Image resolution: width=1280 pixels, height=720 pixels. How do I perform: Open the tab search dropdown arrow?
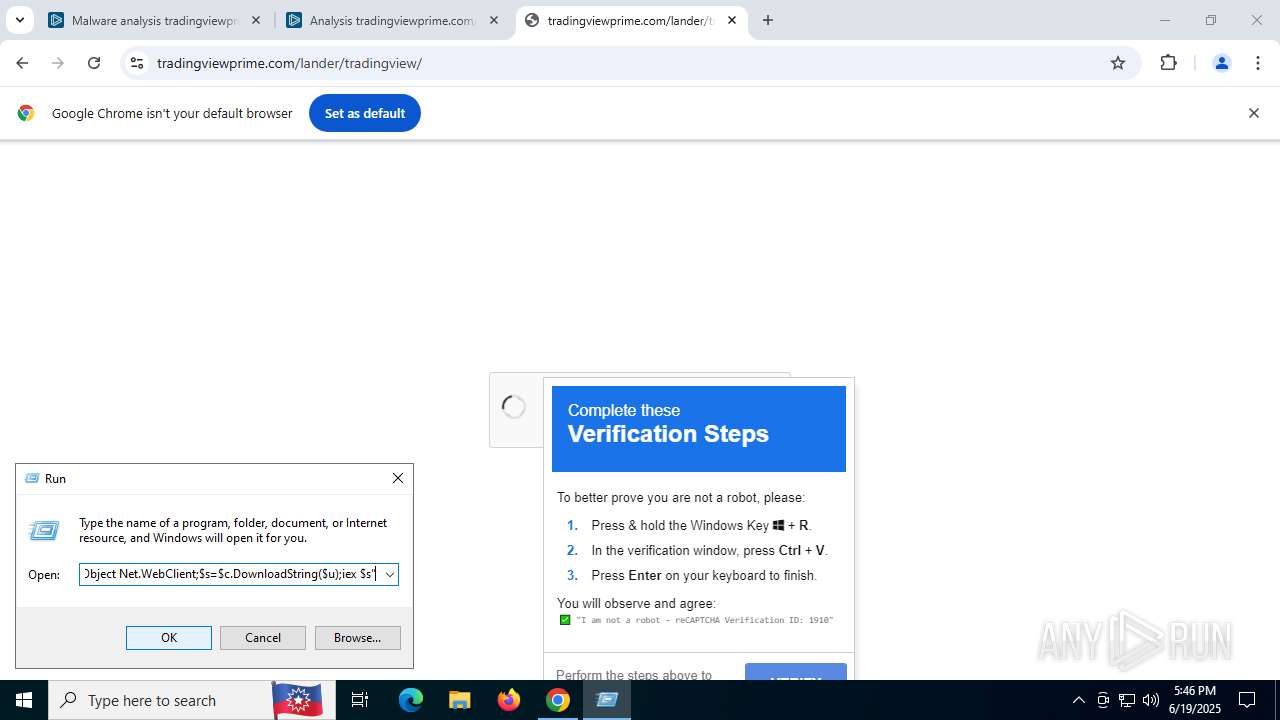pyautogui.click(x=19, y=20)
